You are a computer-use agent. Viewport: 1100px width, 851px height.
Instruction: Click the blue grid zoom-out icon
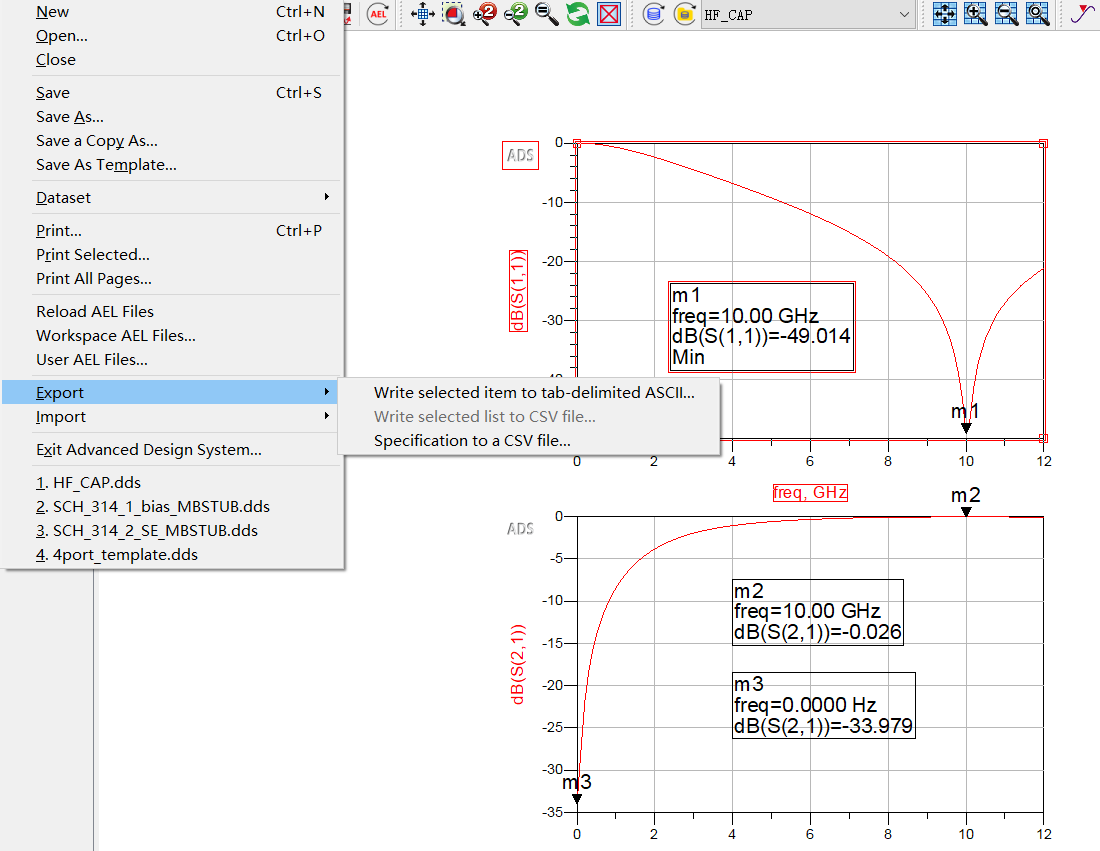[1007, 13]
